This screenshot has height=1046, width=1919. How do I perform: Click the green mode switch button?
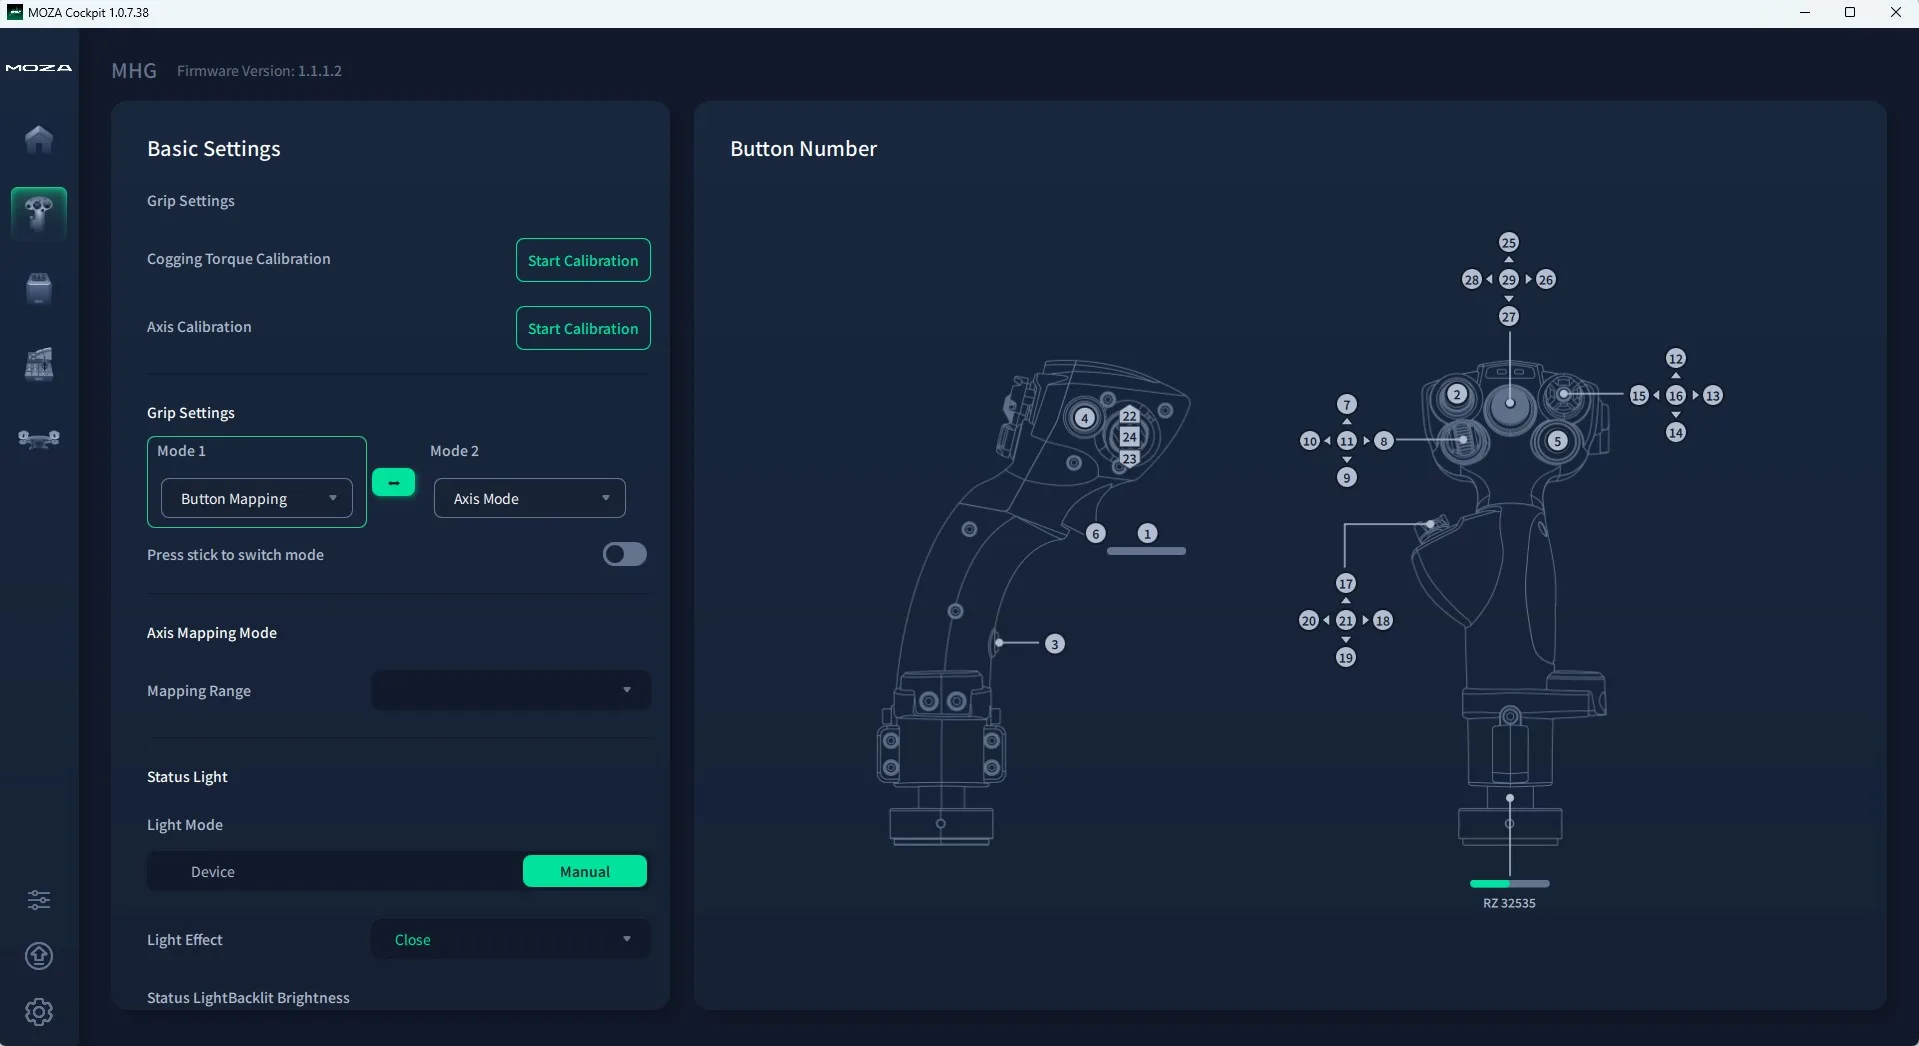(394, 483)
